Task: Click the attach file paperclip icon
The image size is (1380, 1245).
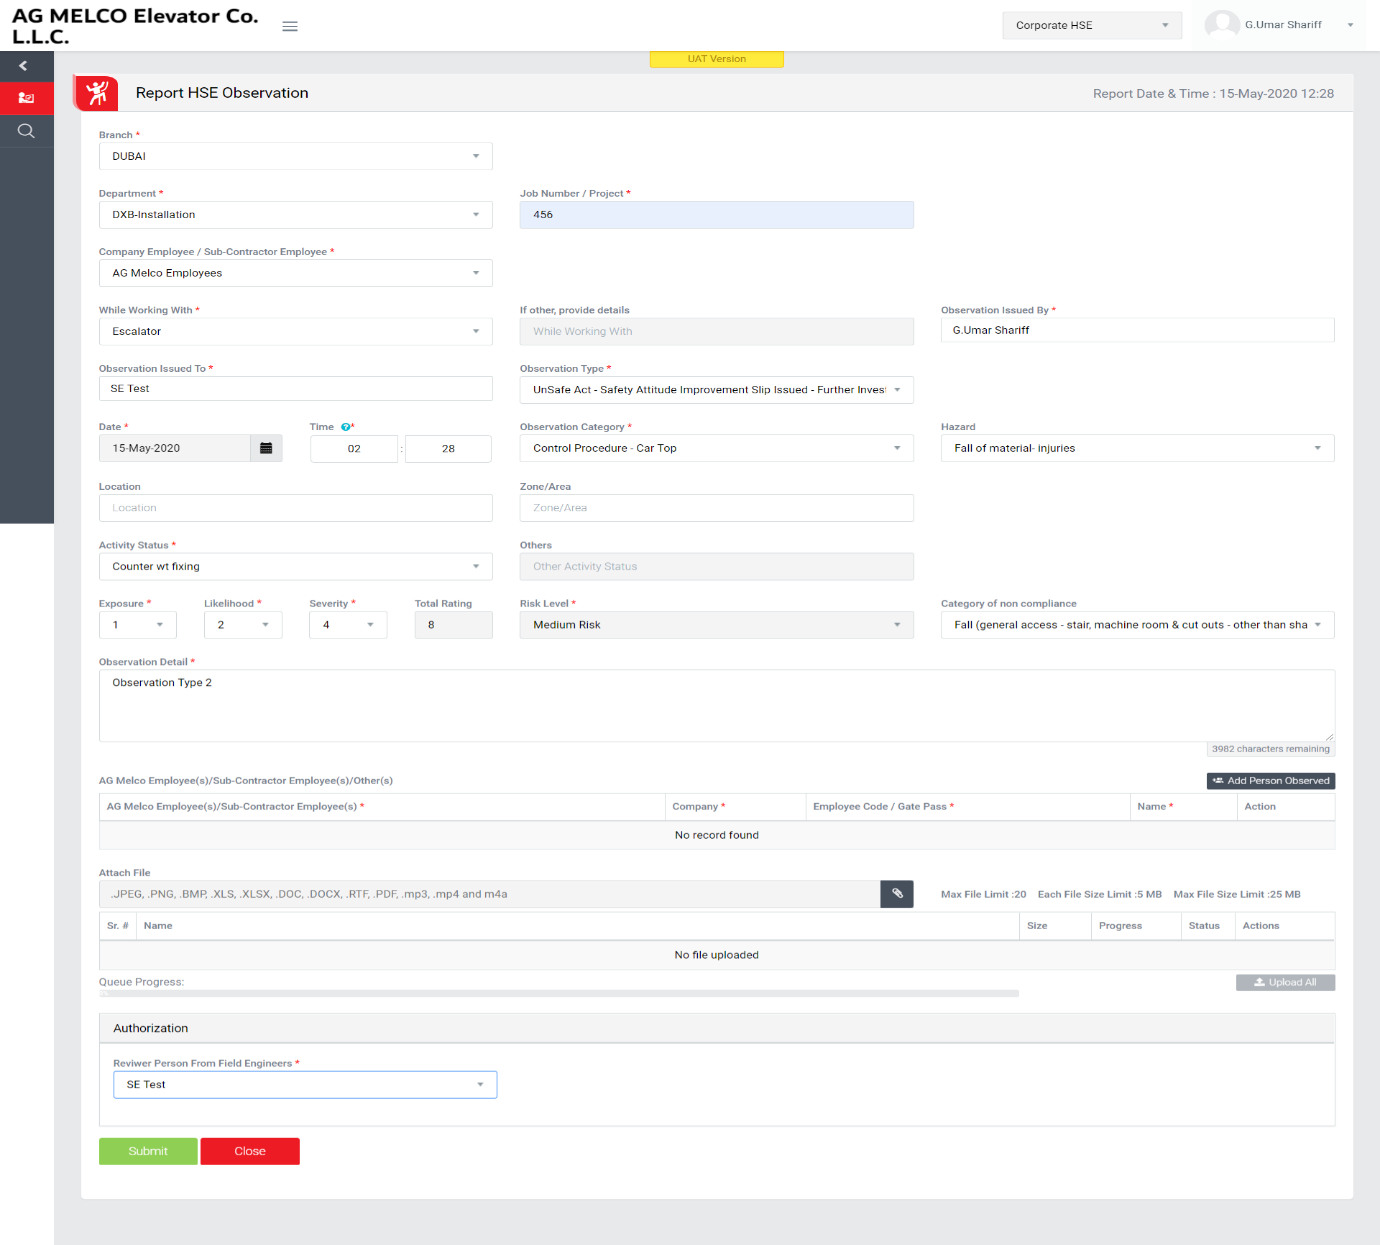Action: (x=897, y=894)
